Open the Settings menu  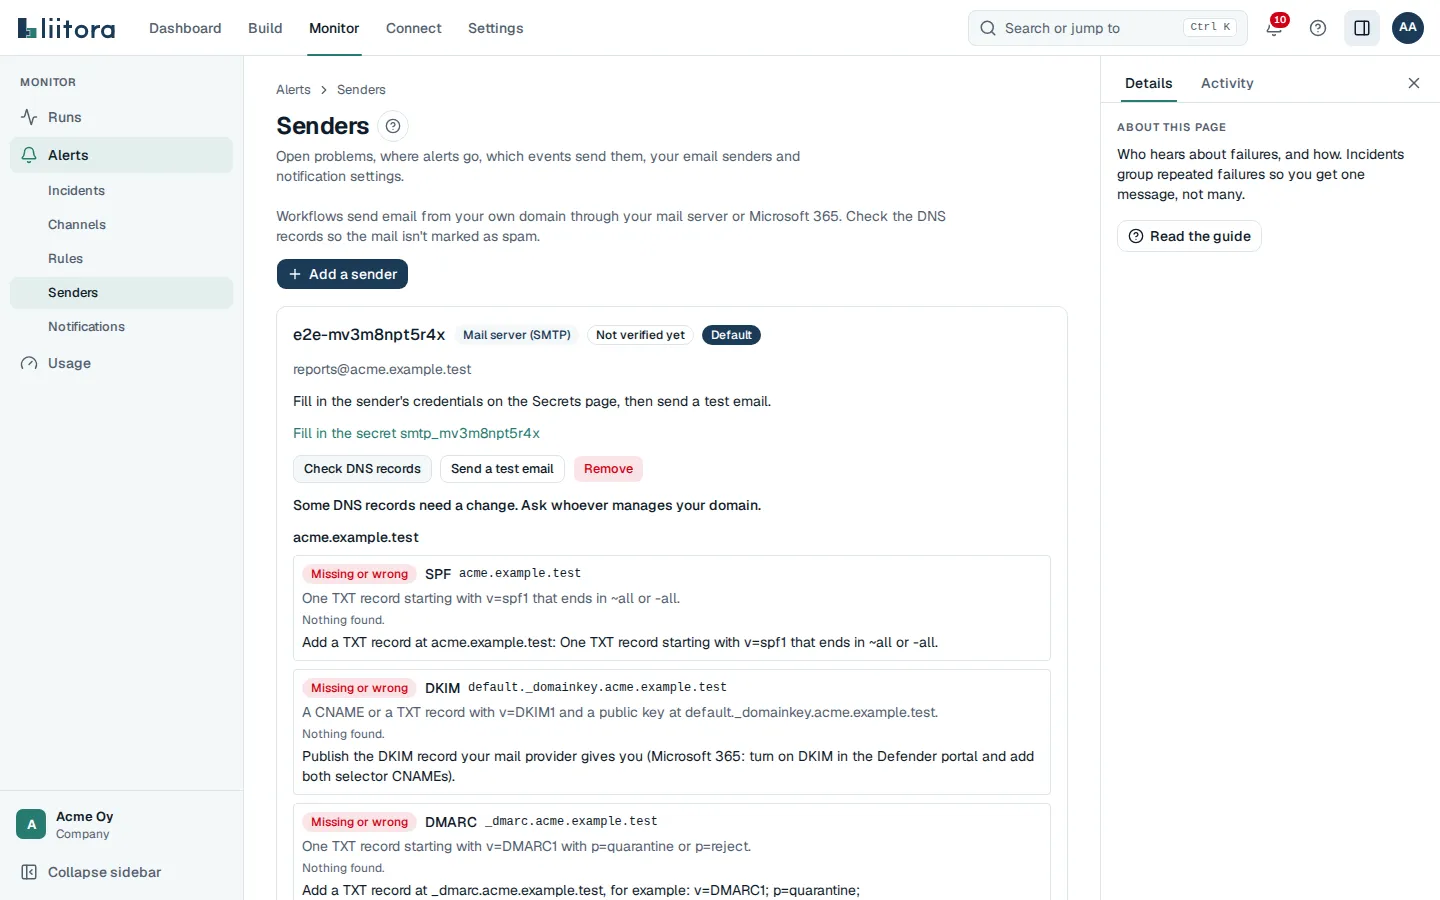[496, 28]
